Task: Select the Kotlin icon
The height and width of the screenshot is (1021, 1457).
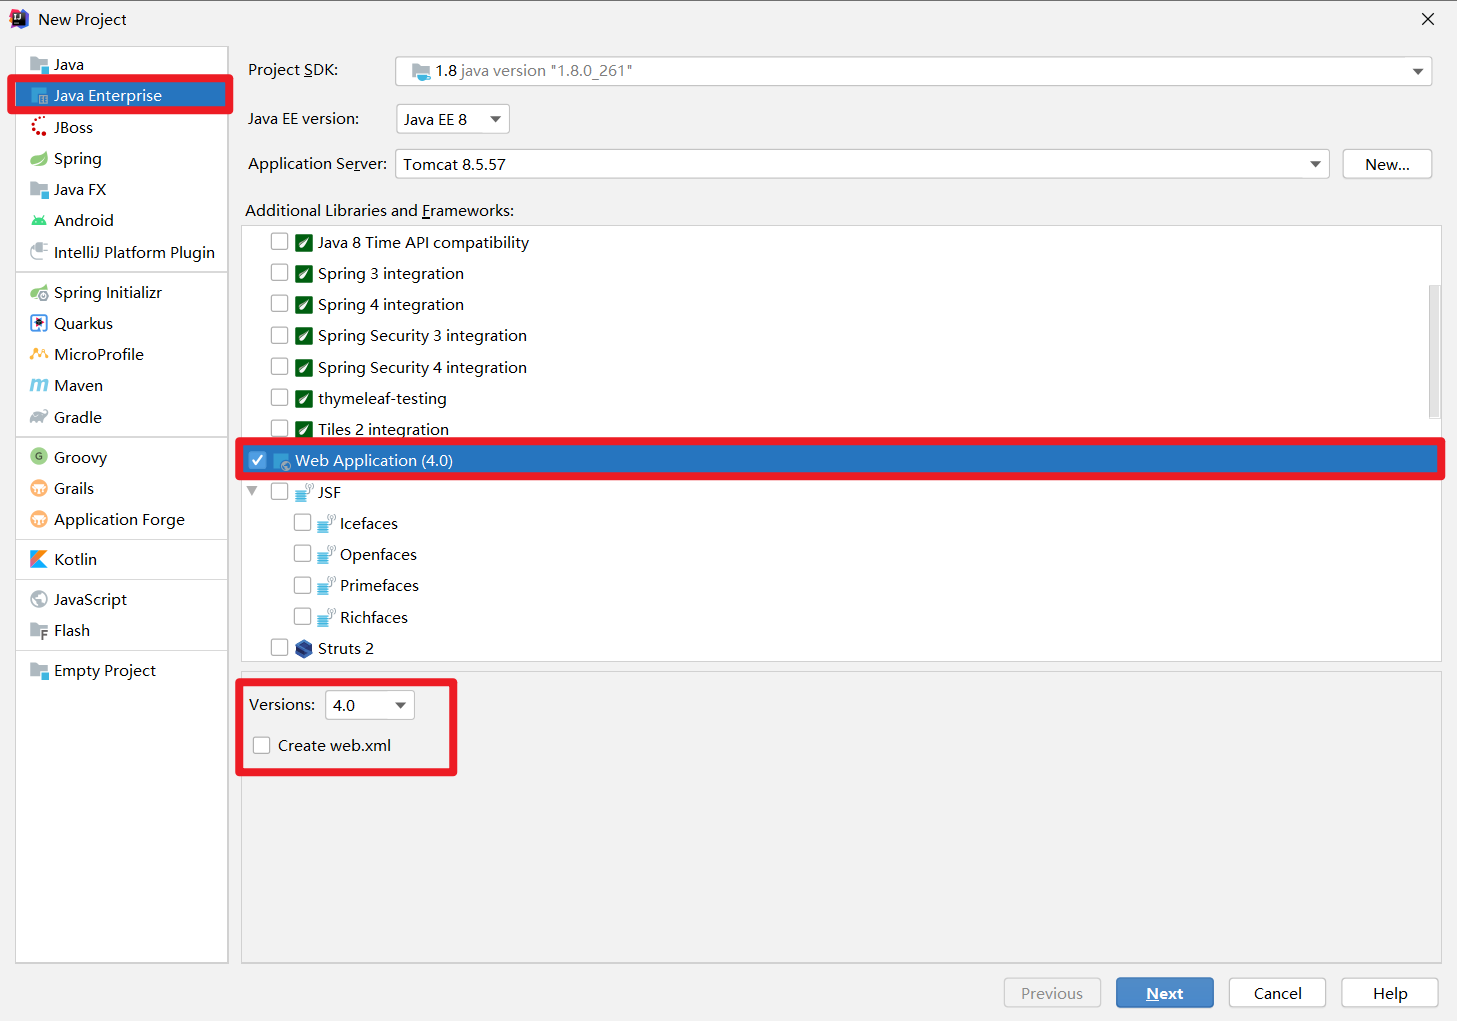Action: 39,560
